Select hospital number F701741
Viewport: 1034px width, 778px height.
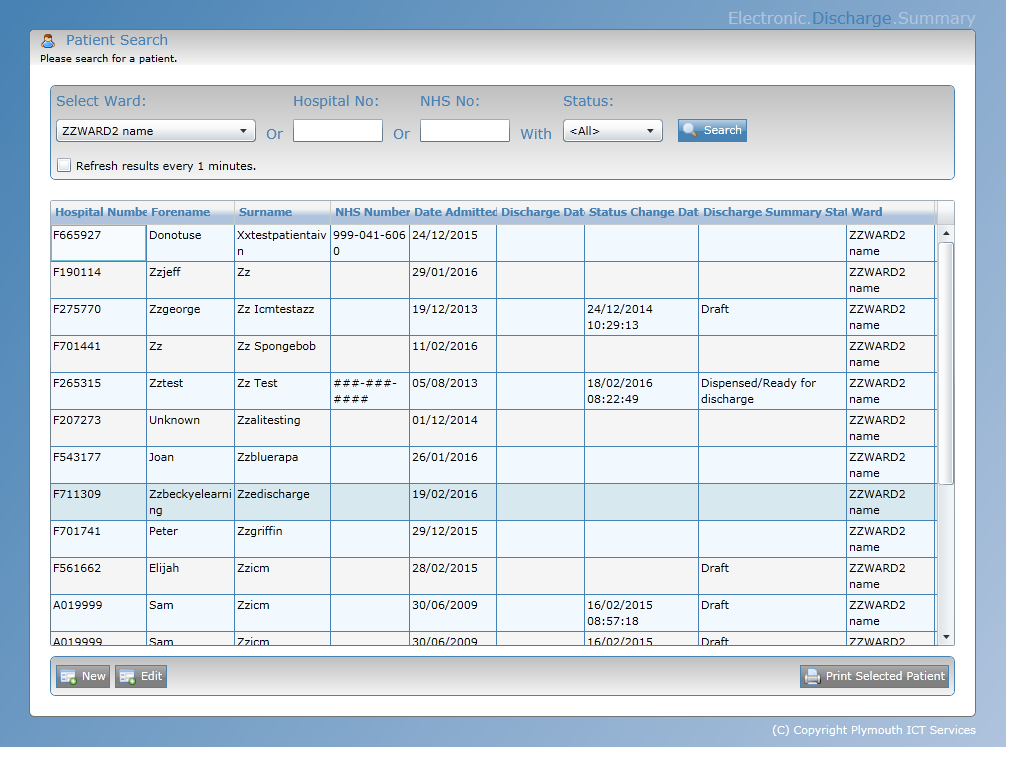(x=77, y=531)
